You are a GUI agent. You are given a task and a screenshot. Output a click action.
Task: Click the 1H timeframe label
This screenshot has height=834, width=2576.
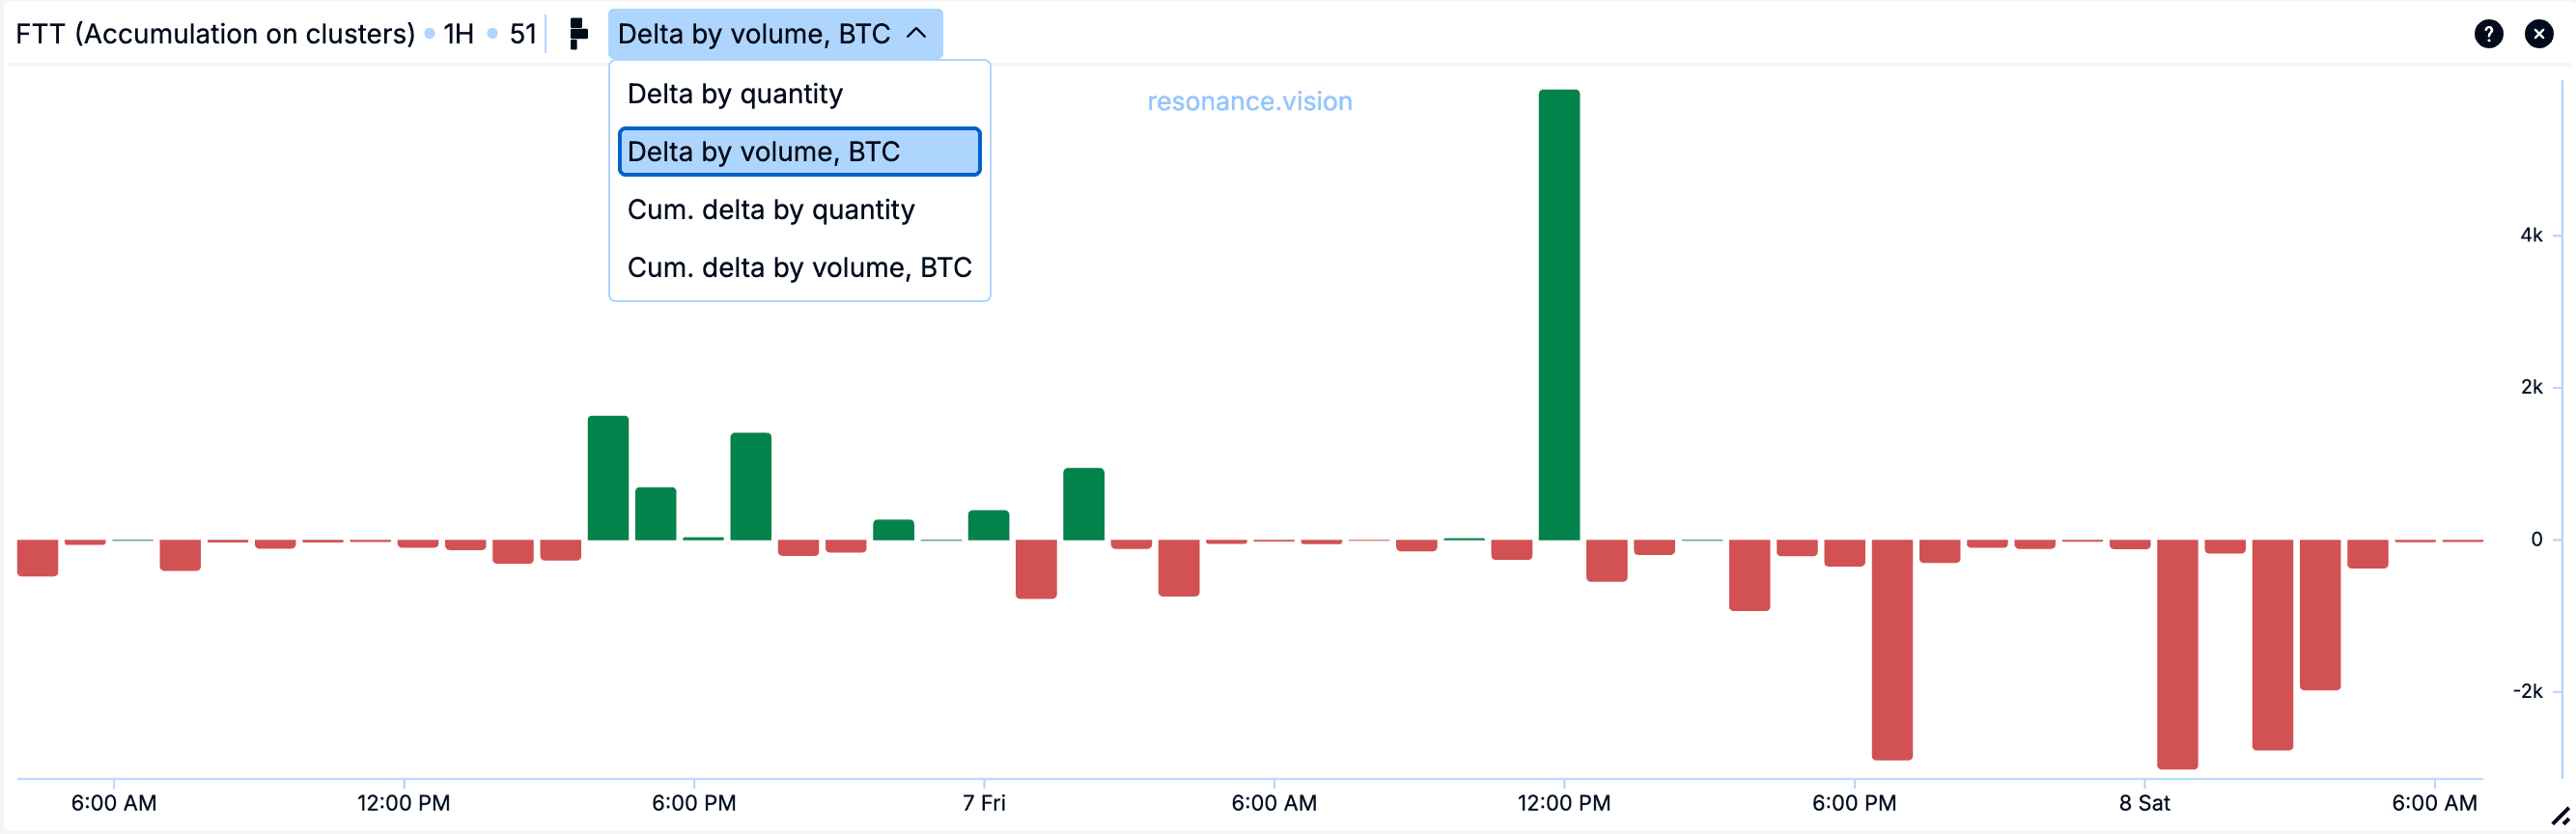point(458,34)
